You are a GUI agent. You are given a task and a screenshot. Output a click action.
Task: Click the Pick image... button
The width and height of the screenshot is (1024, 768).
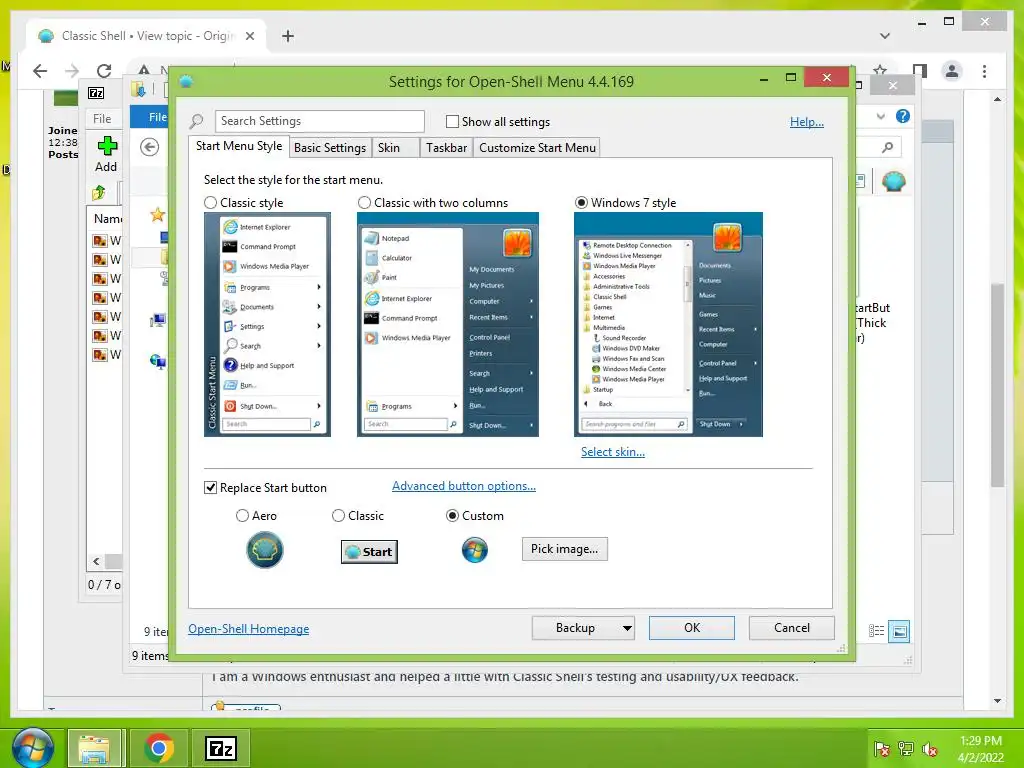[564, 549]
